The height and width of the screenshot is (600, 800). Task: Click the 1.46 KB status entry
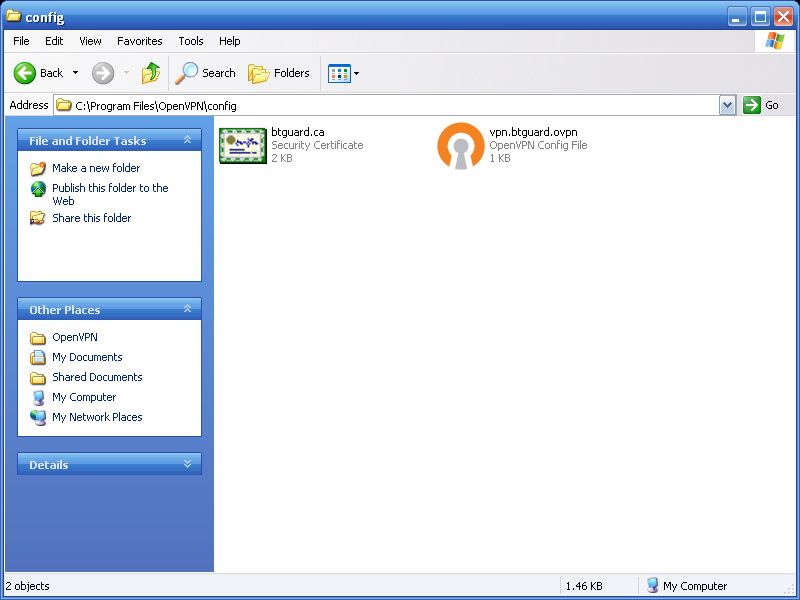584,586
